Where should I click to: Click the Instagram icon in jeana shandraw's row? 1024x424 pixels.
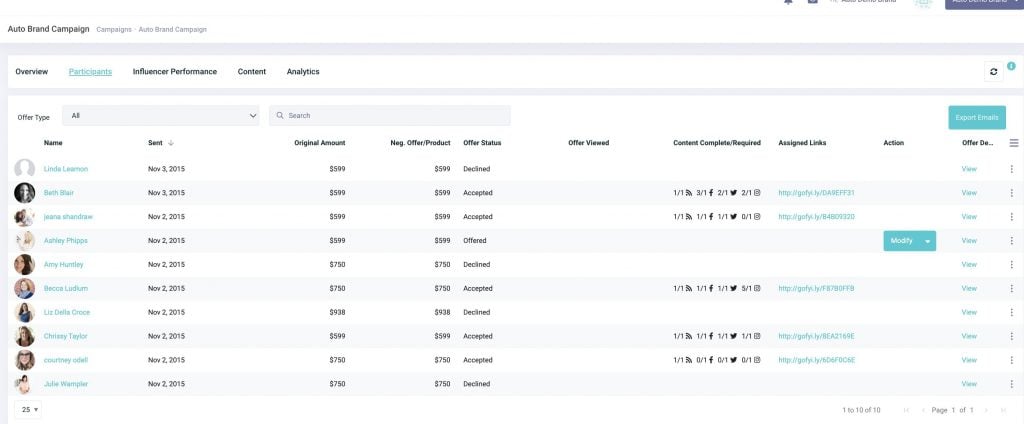(758, 216)
